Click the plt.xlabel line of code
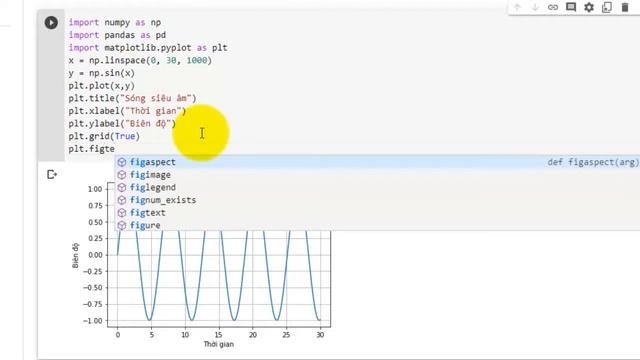 (127, 111)
